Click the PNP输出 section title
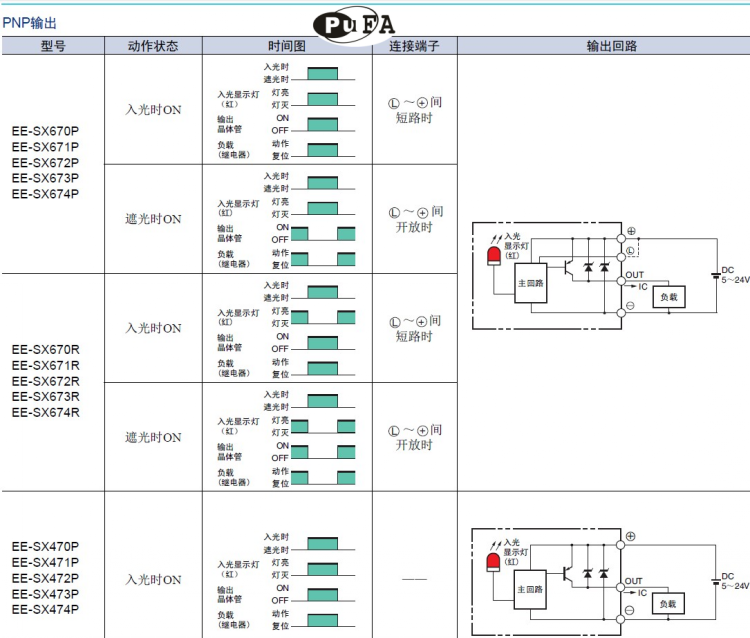This screenshot has width=750, height=638. click(30, 22)
